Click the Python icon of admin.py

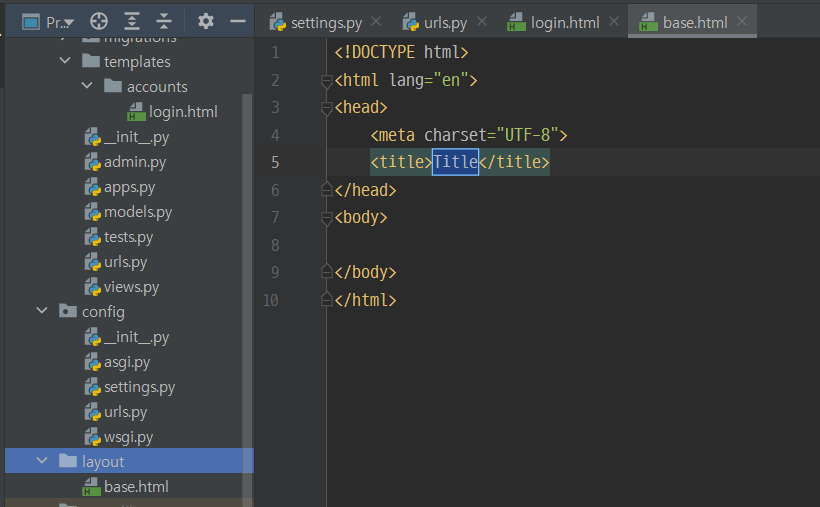(93, 162)
